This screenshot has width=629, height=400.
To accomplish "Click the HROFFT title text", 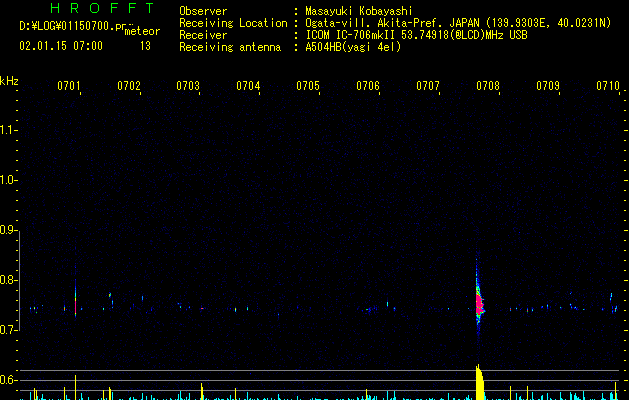I will (x=102, y=8).
